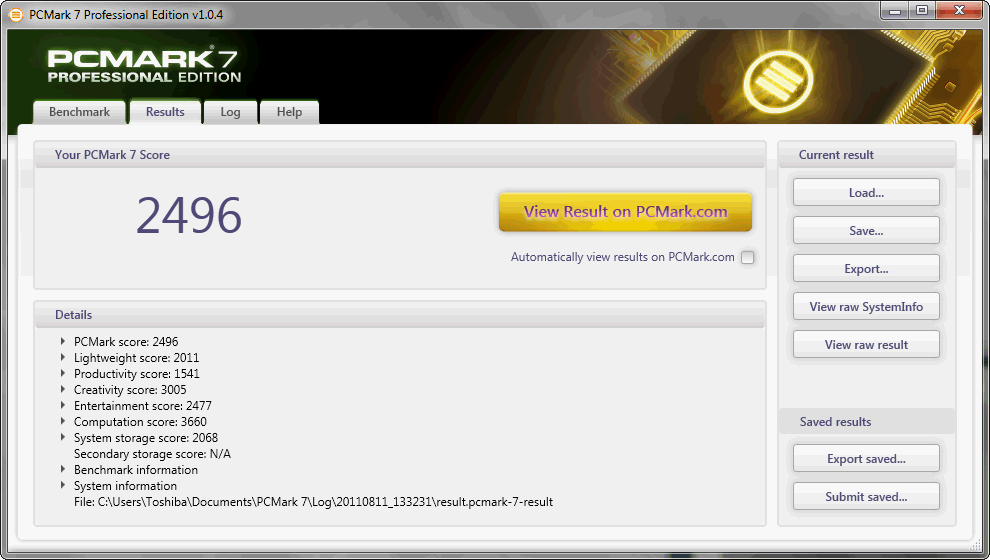Select 'Secondary storage score: N/A' text
The image size is (990, 560).
(x=152, y=454)
